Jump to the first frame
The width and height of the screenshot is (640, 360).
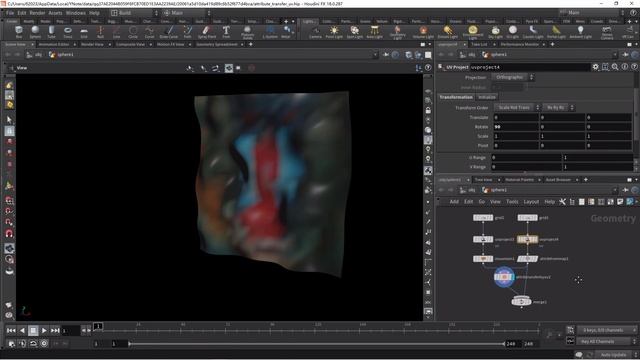pyautogui.click(x=11, y=330)
